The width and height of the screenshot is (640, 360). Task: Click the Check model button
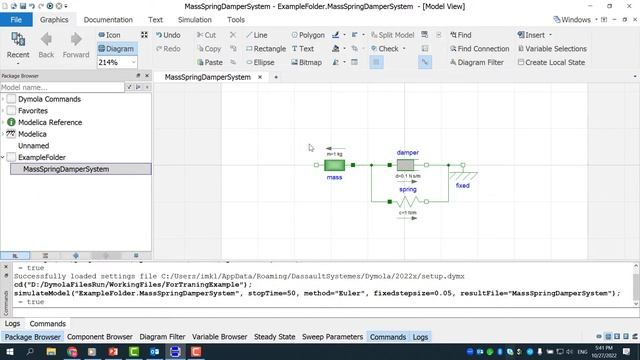(x=384, y=49)
